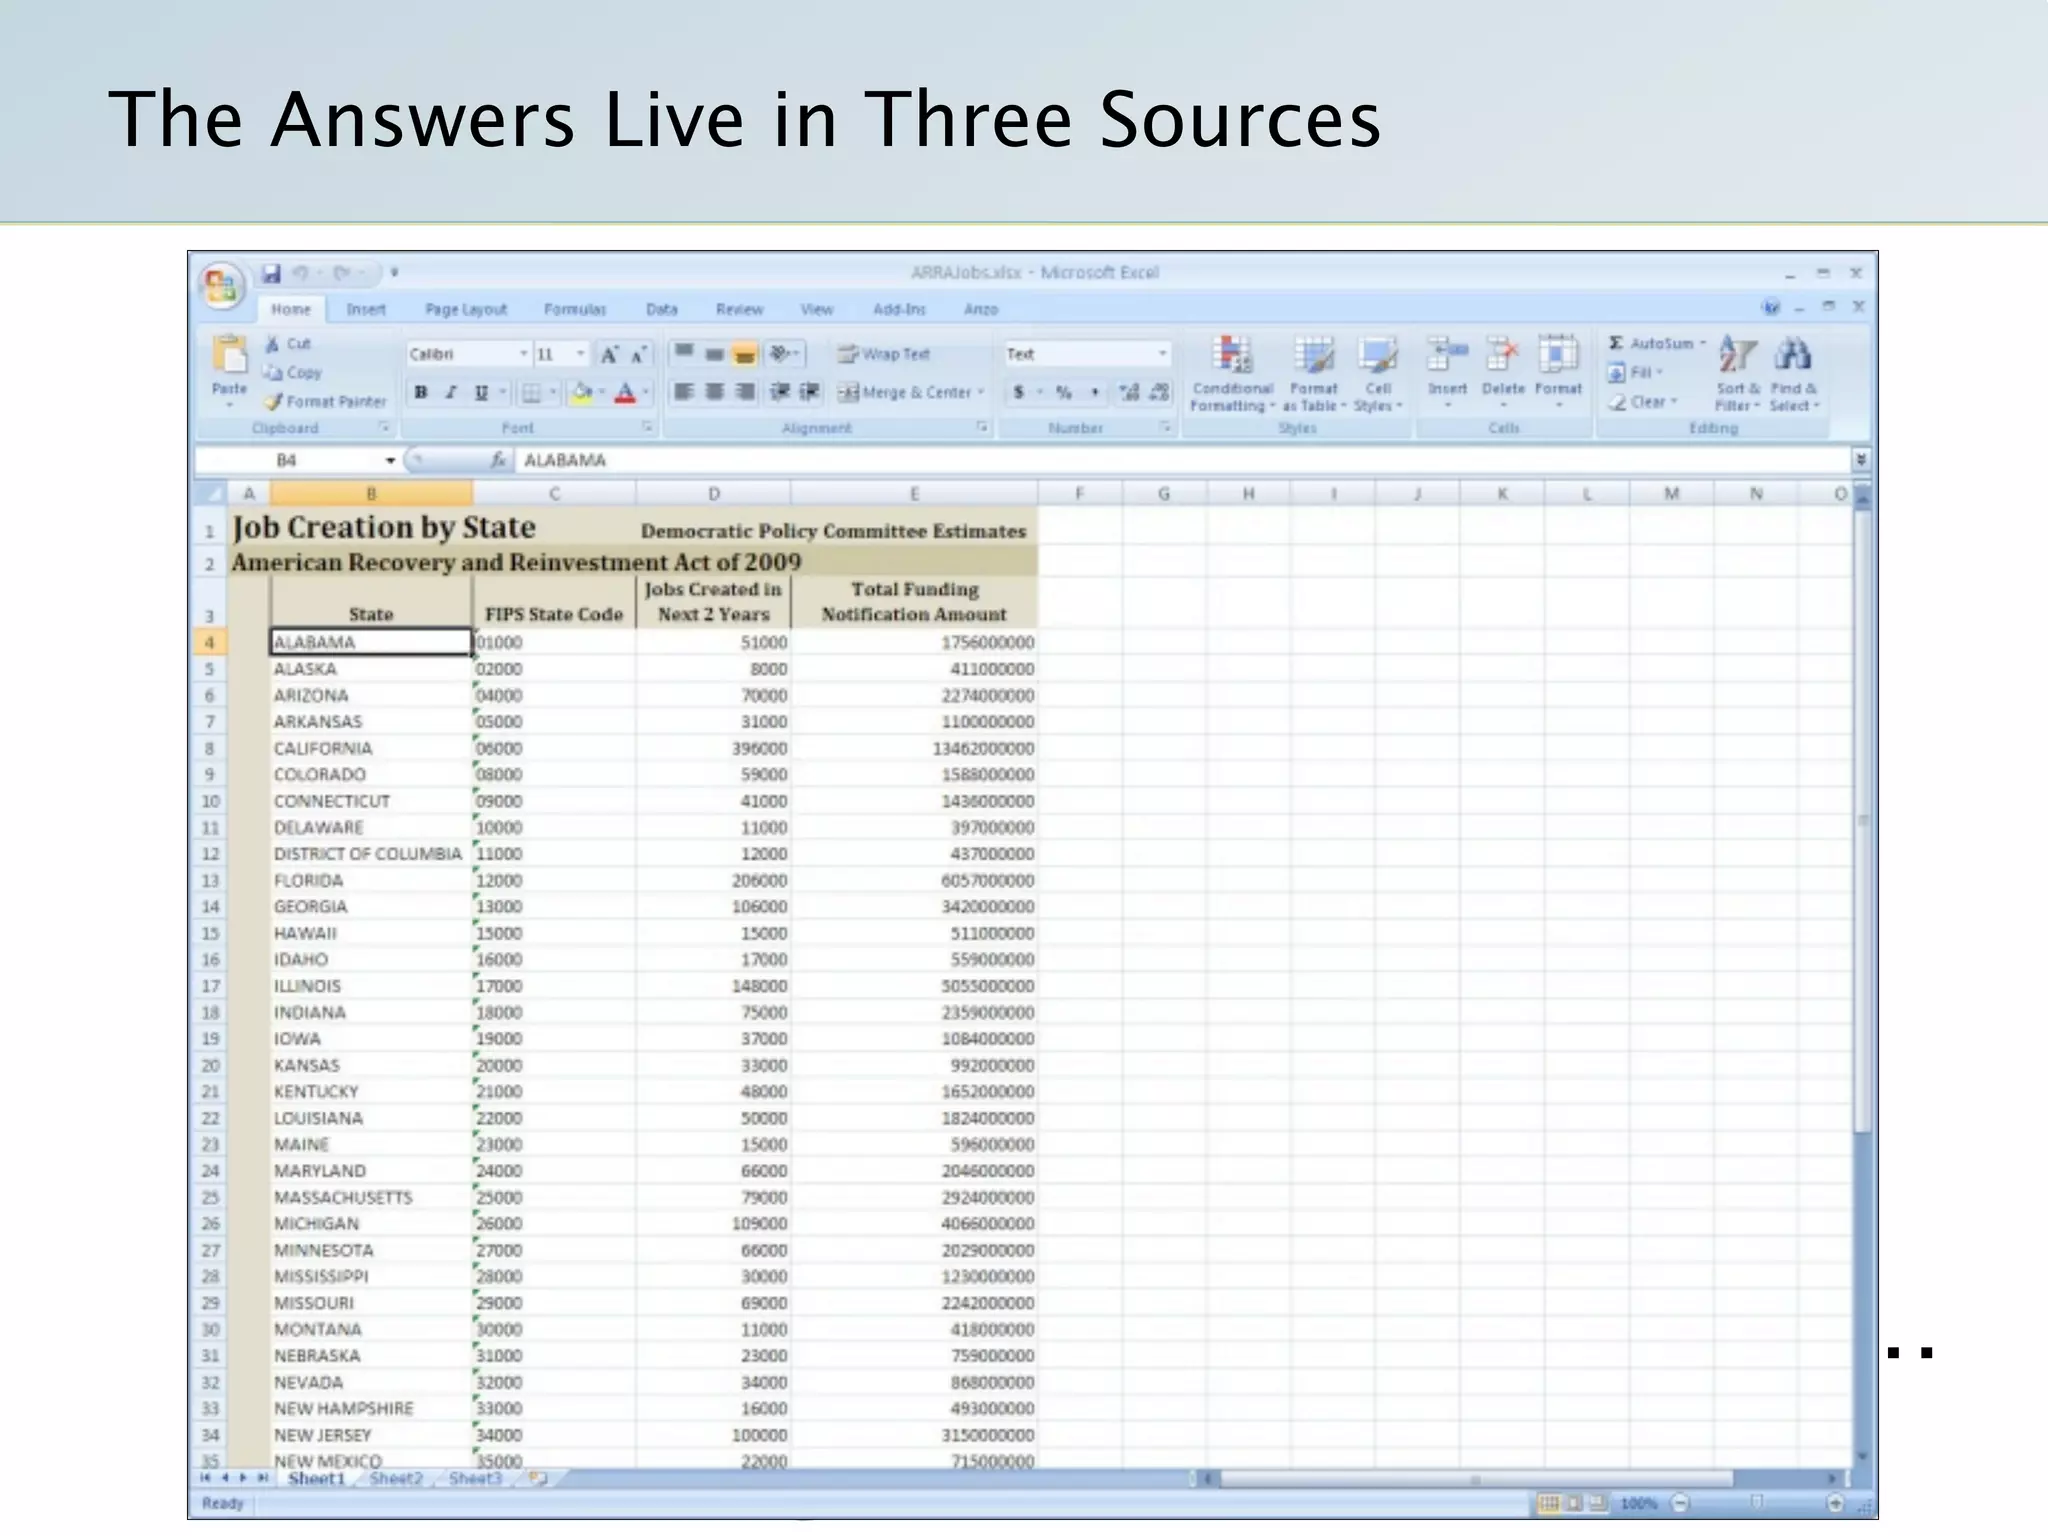Toggle Bold formatting button
The height and width of the screenshot is (1536, 2048).
[x=421, y=393]
